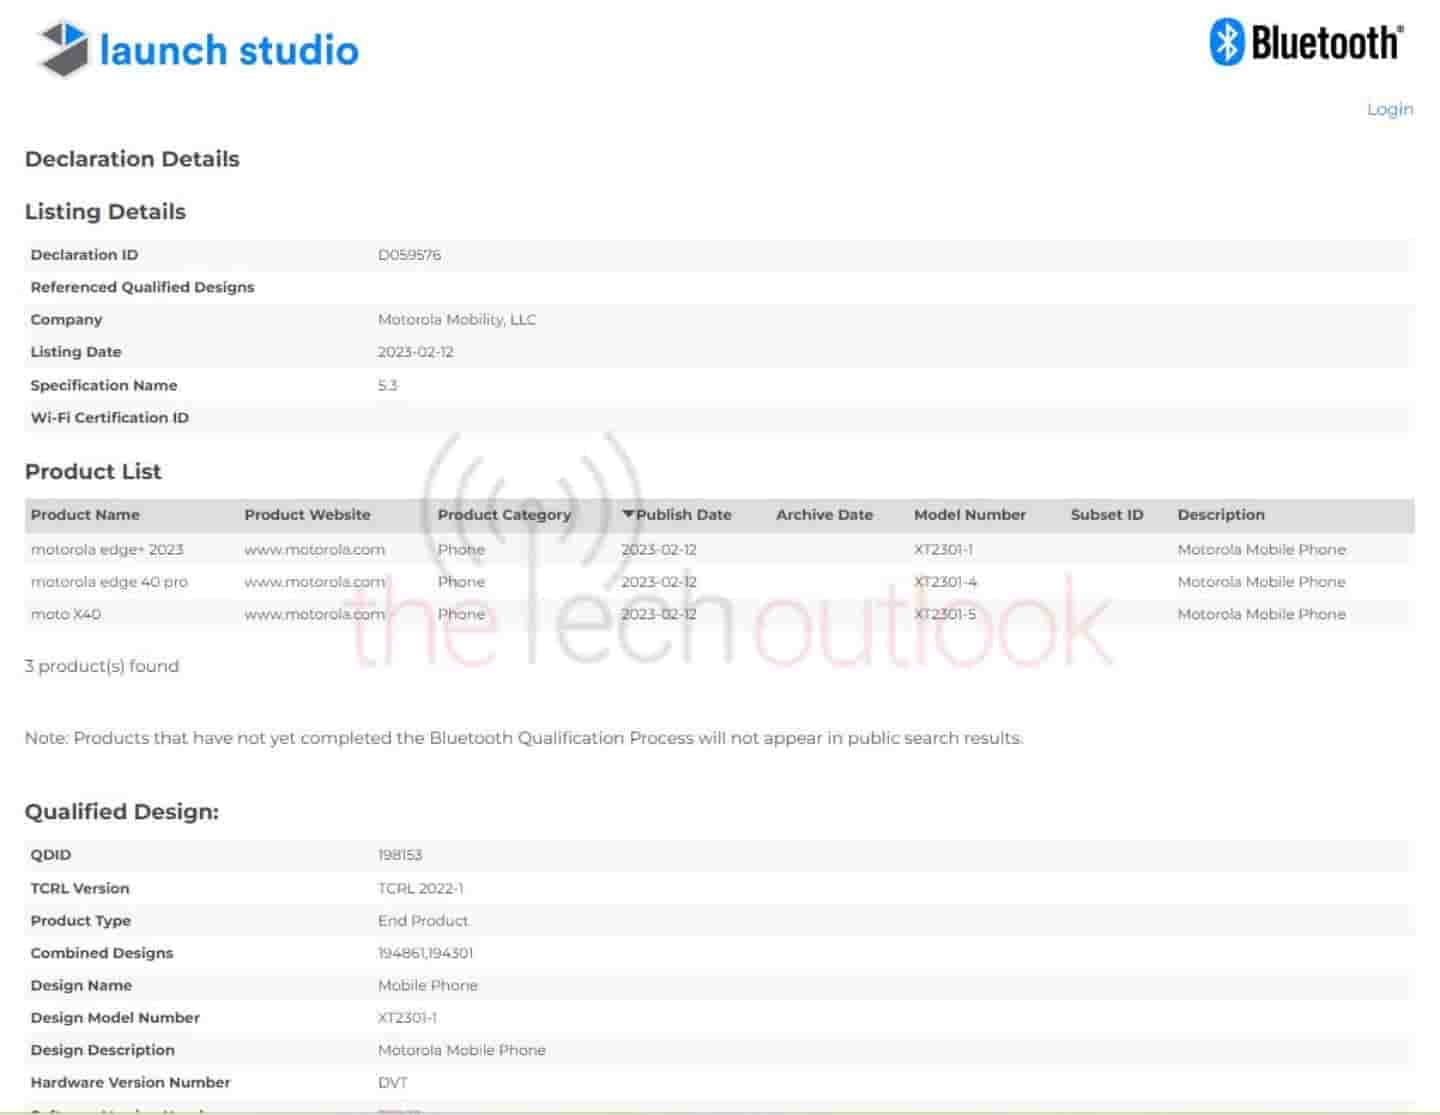Sort by Product Category column header
1440x1115 pixels.
coord(504,515)
